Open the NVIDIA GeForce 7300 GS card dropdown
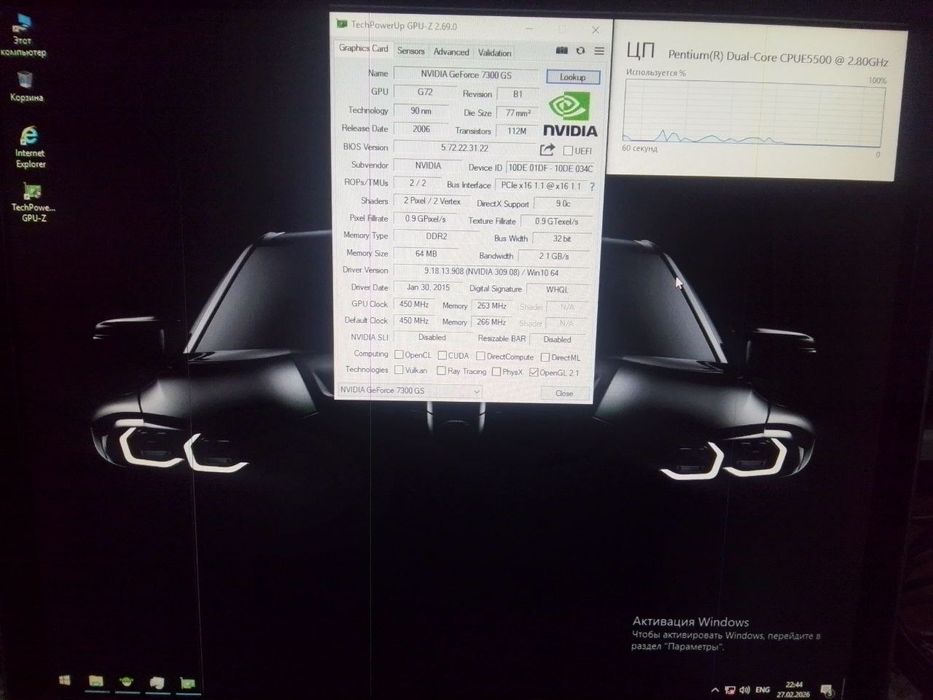Image resolution: width=933 pixels, height=700 pixels. [409, 390]
